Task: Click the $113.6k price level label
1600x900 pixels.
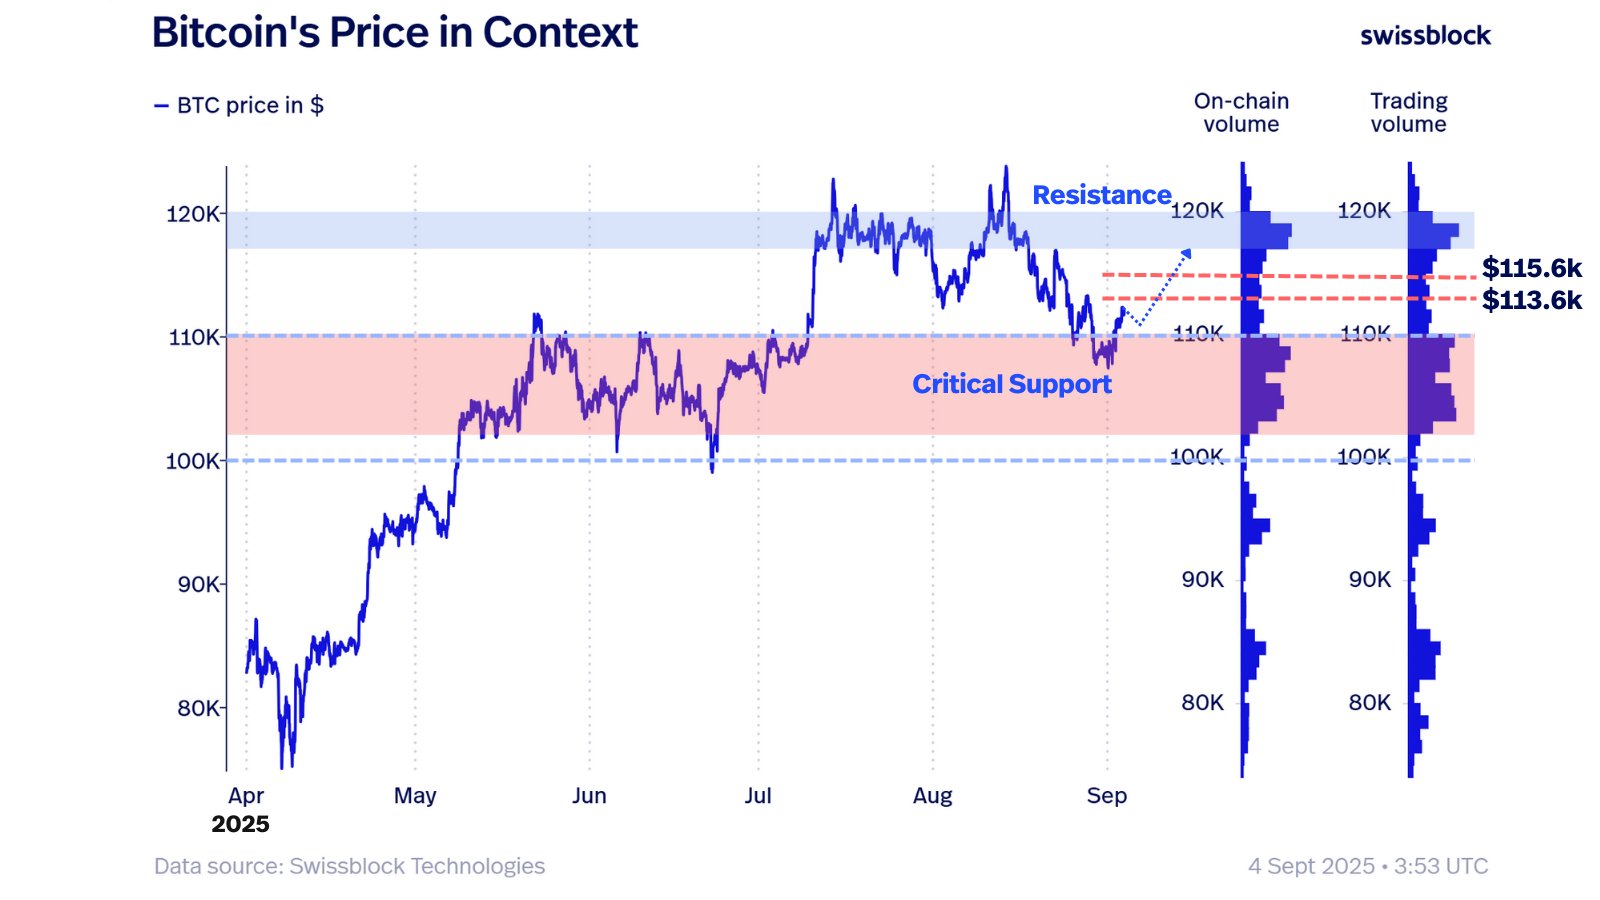Action: 1531,300
